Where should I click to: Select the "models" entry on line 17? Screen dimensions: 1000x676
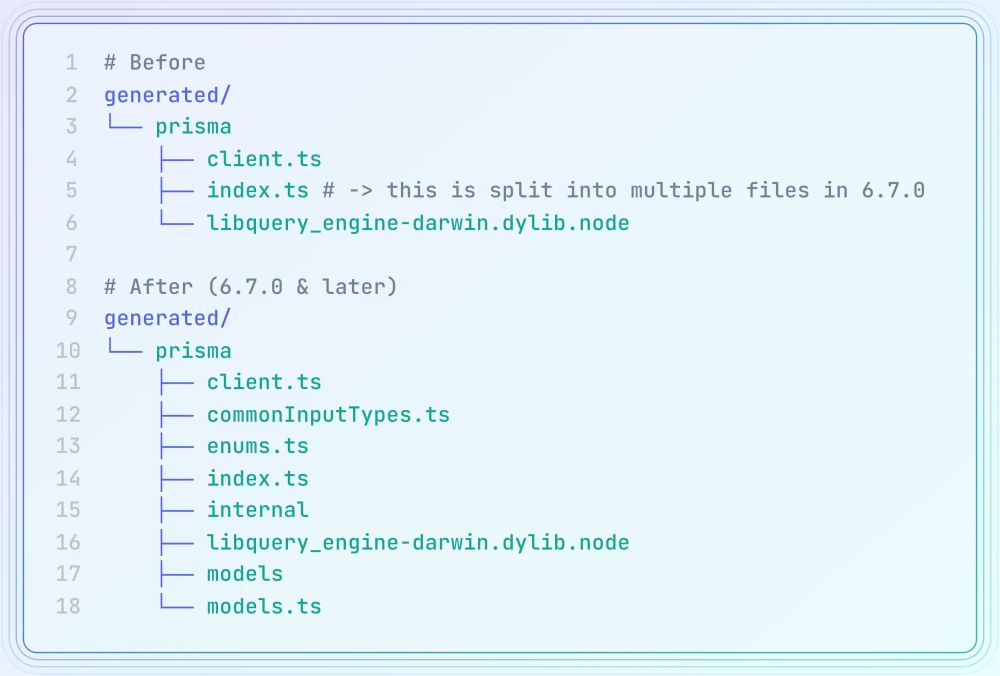[245, 573]
